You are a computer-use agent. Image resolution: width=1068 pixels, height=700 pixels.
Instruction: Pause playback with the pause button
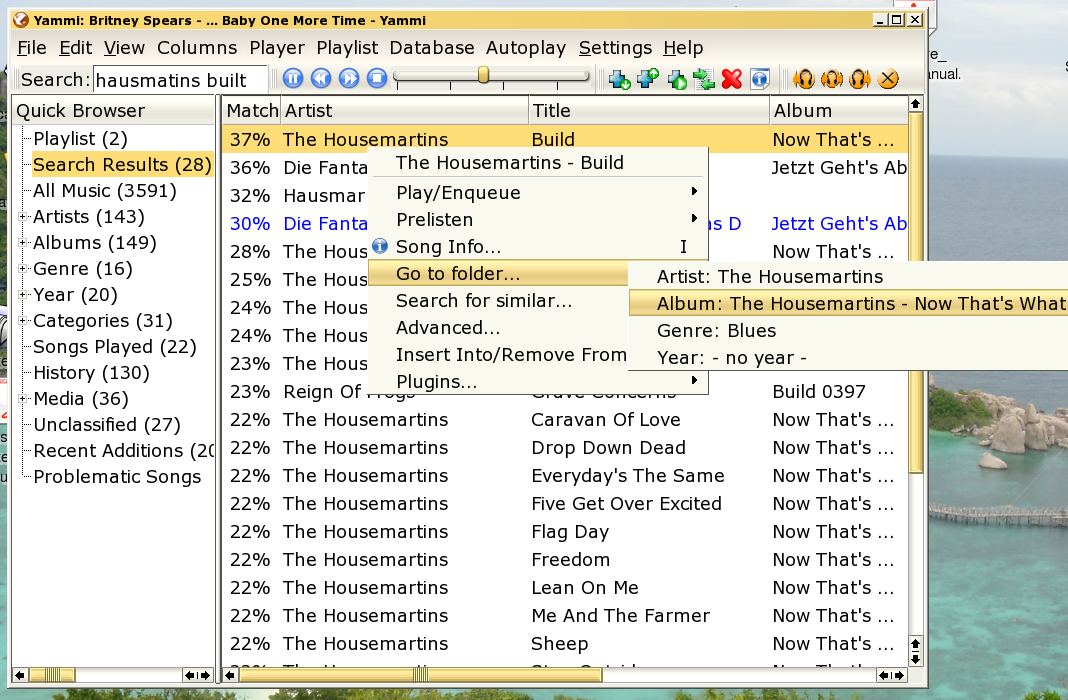(293, 79)
